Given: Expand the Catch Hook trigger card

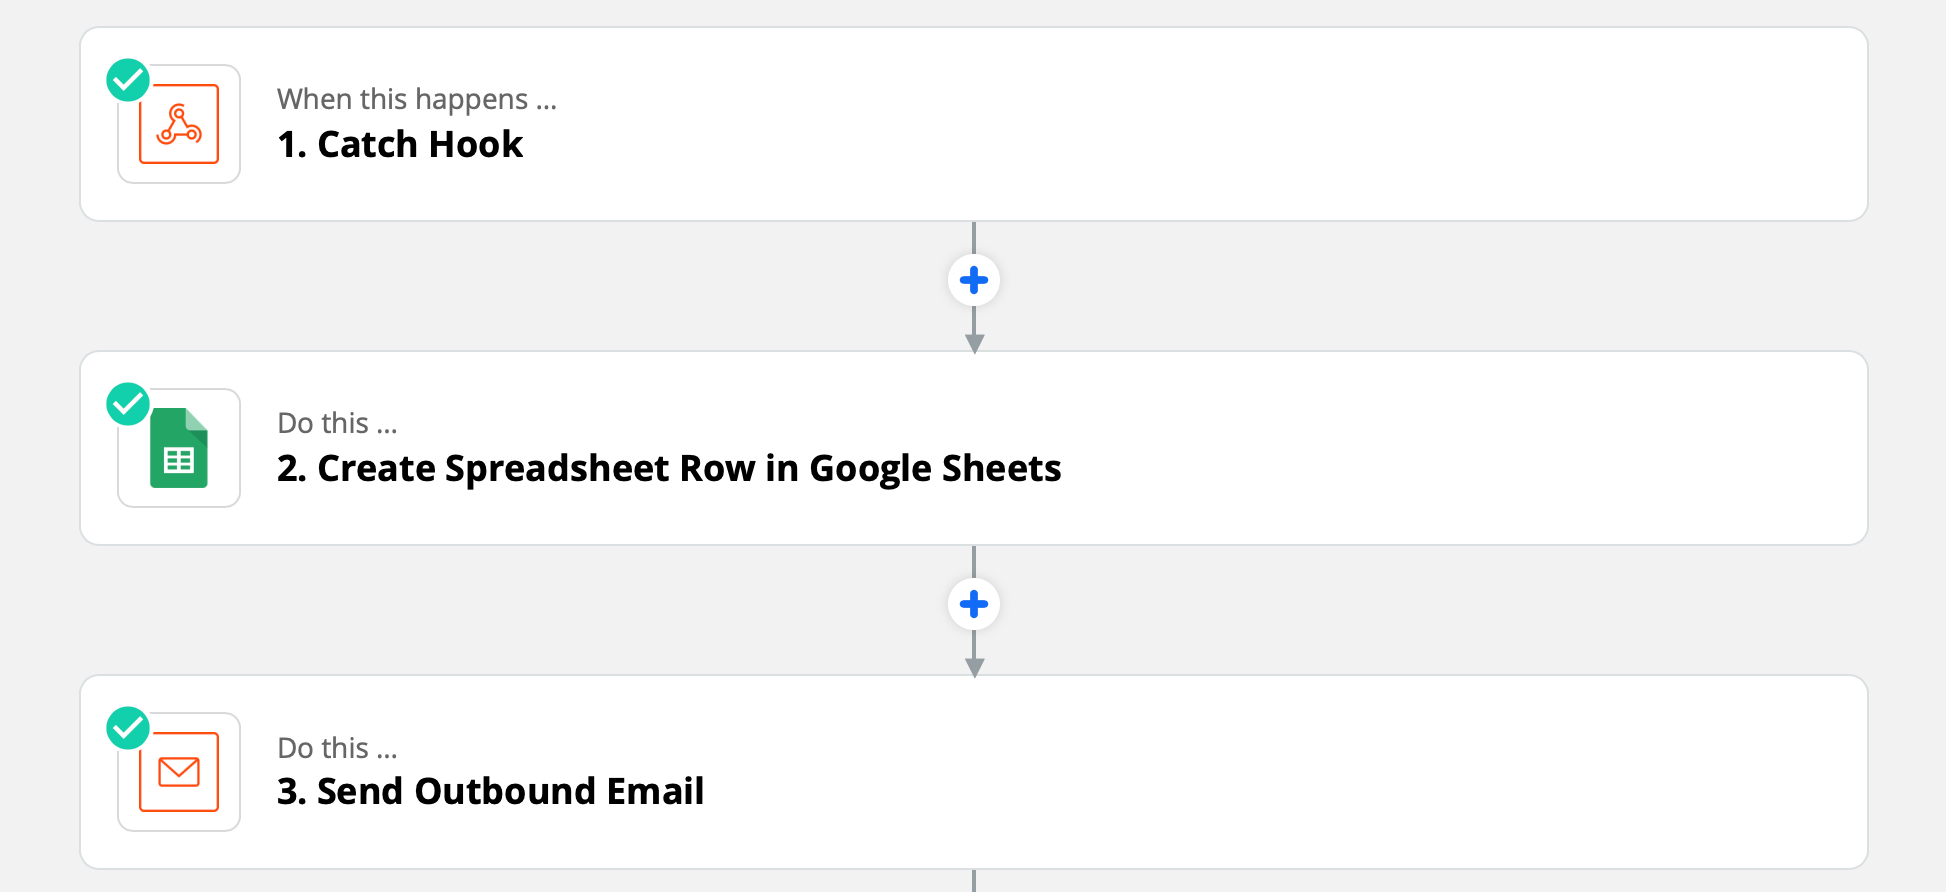Looking at the screenshot, I should point(974,124).
